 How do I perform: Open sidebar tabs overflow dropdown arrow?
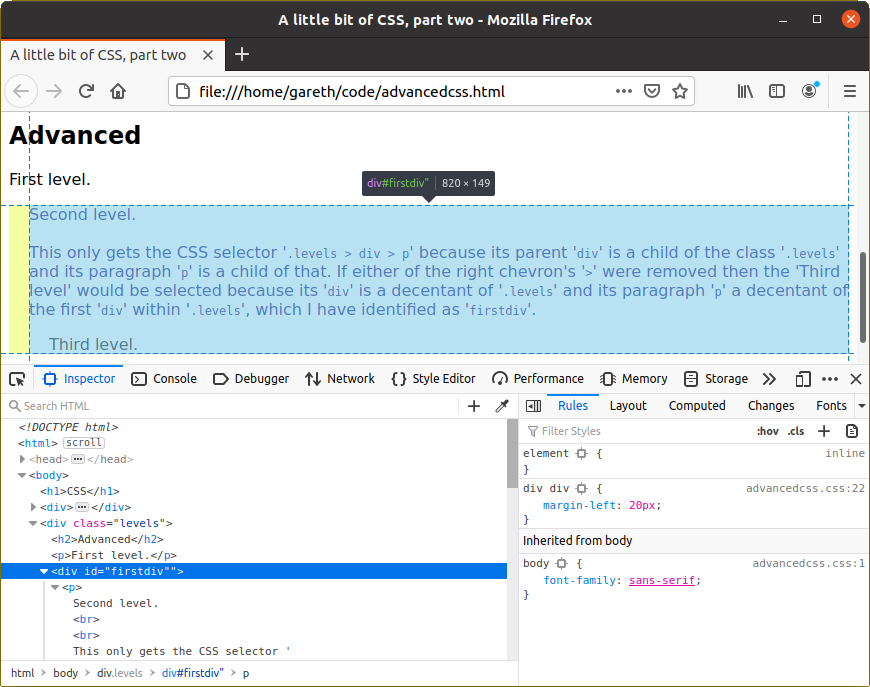[862, 406]
